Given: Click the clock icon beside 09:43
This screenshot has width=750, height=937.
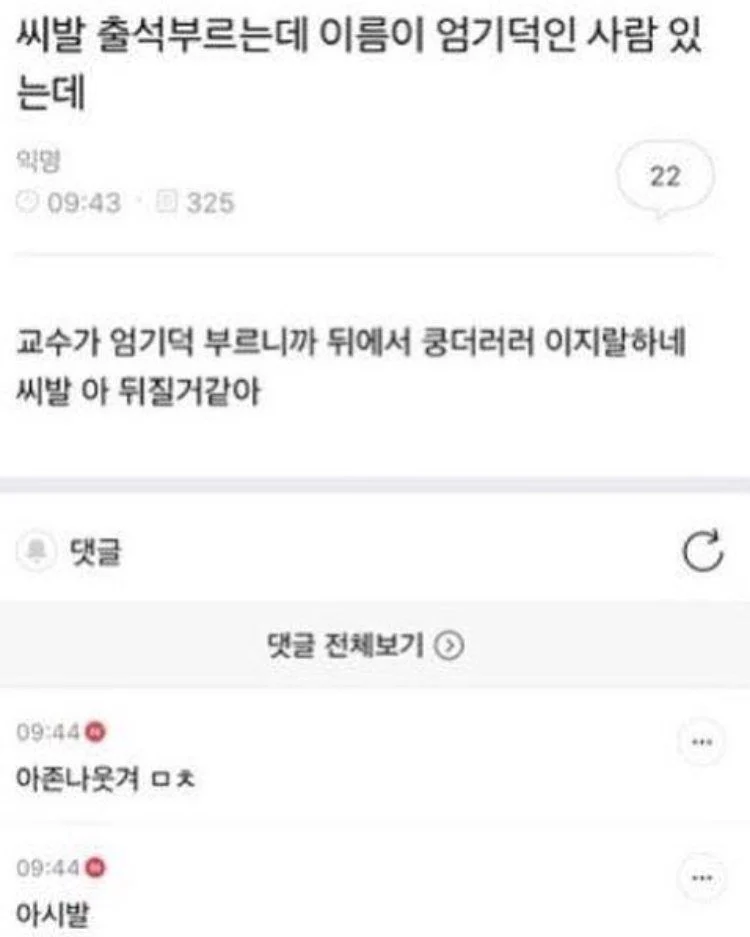Looking at the screenshot, I should pos(27,202).
